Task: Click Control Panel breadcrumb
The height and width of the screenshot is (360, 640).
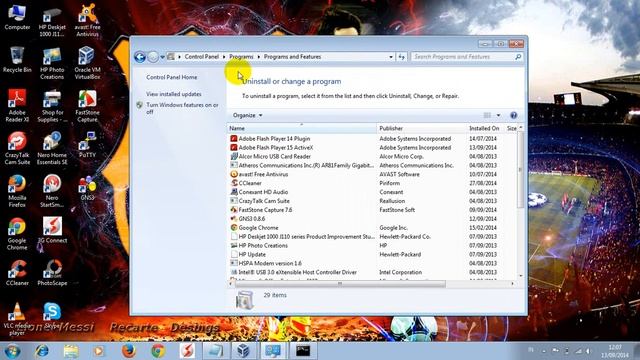Action: tap(202, 57)
